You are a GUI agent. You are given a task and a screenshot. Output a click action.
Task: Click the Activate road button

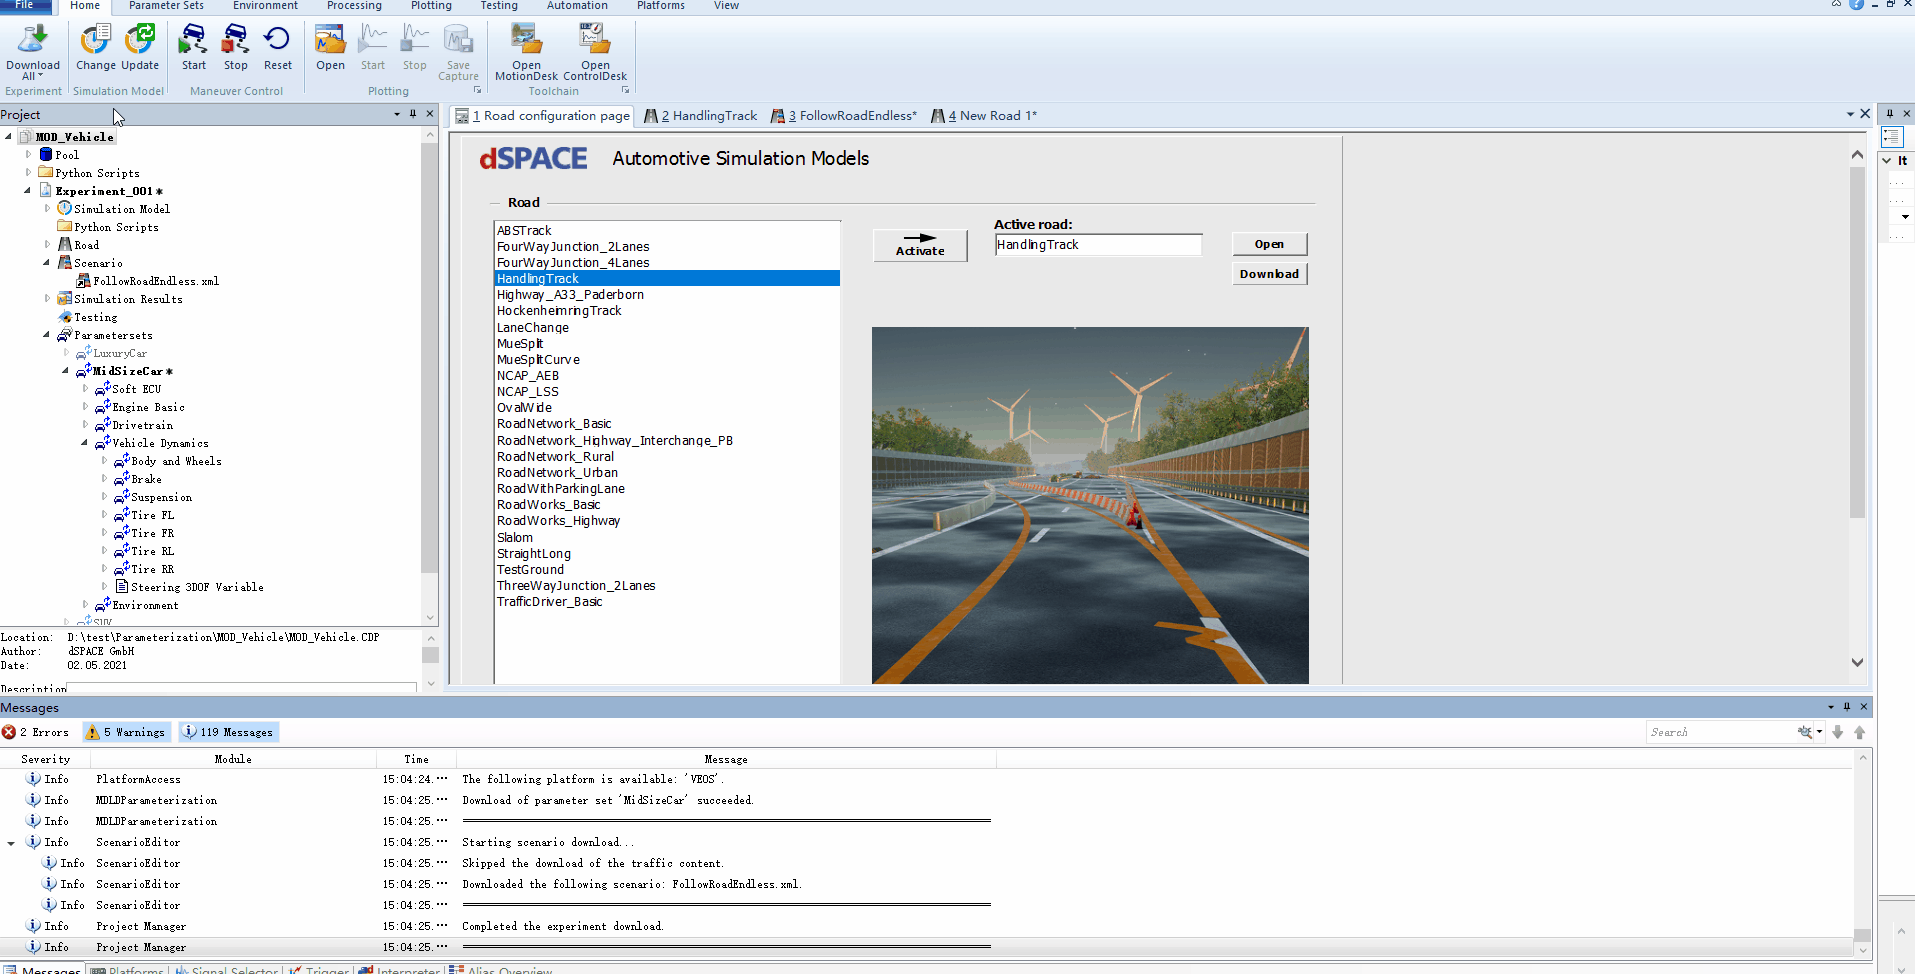(x=920, y=245)
